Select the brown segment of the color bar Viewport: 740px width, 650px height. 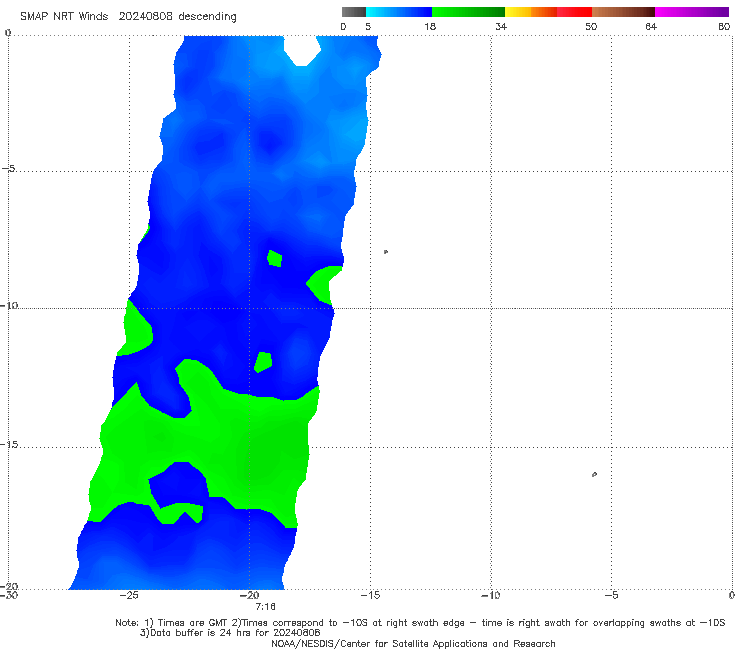click(623, 12)
